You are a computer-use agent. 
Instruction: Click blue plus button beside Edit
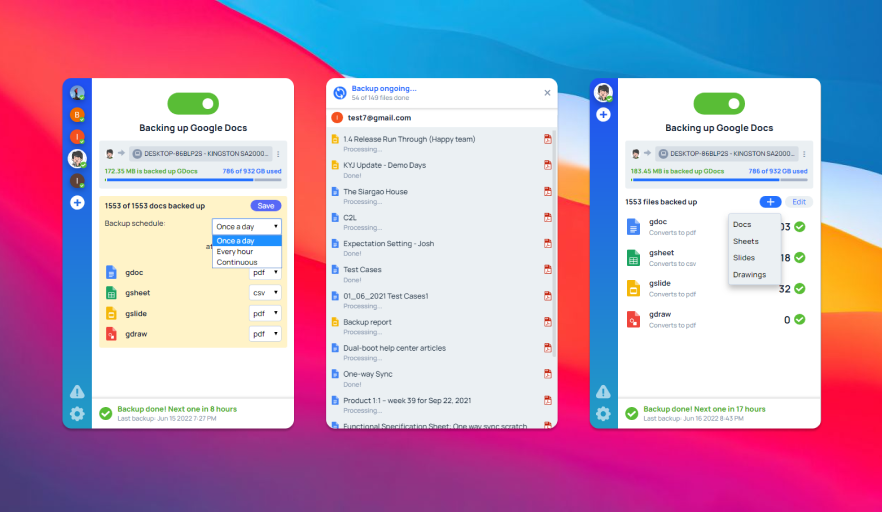pyautogui.click(x=770, y=202)
